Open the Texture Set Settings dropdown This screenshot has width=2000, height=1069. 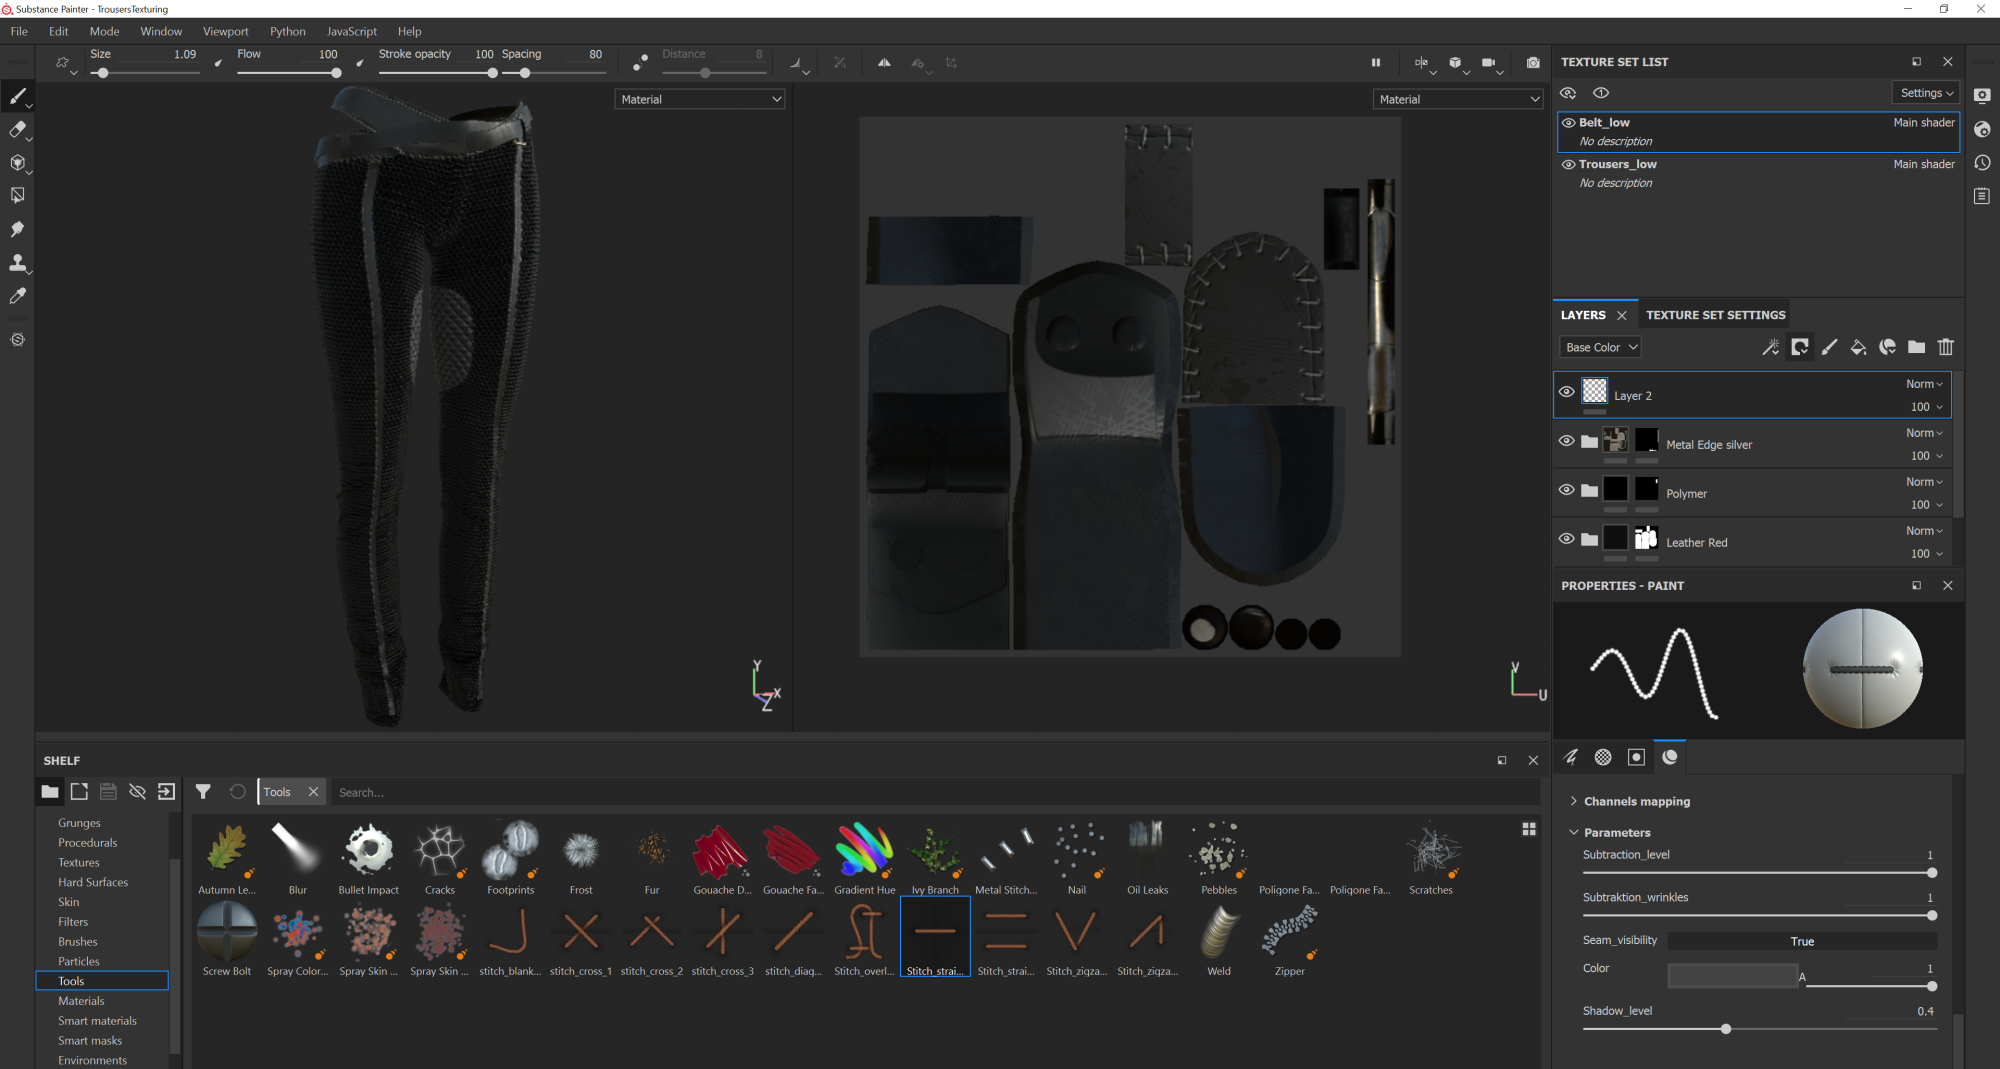[1927, 93]
